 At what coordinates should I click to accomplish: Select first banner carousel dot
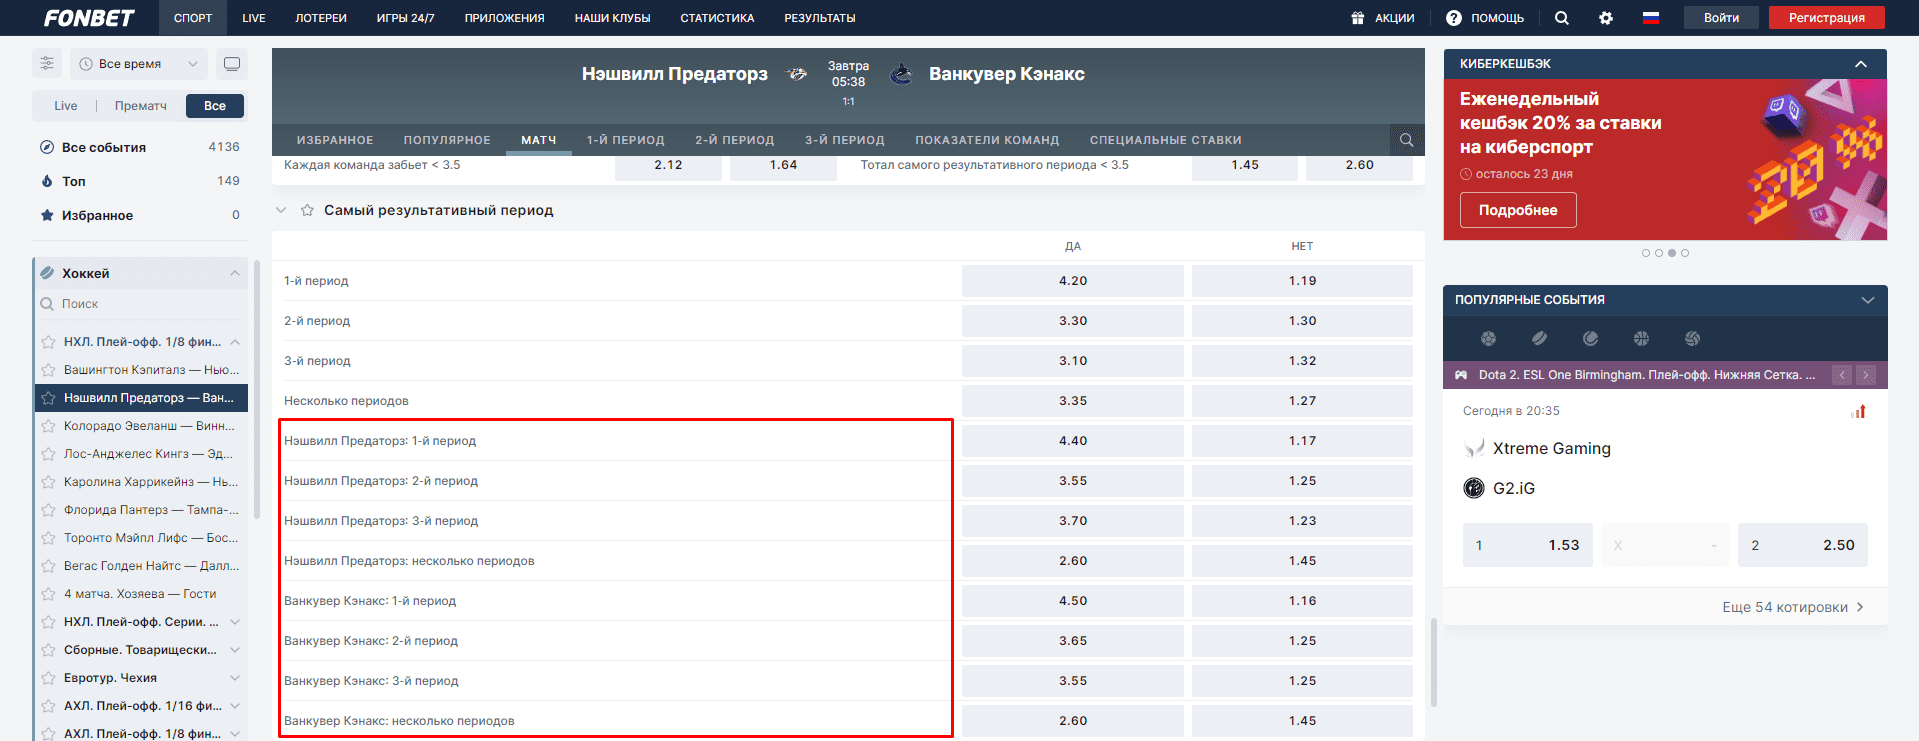1646,253
